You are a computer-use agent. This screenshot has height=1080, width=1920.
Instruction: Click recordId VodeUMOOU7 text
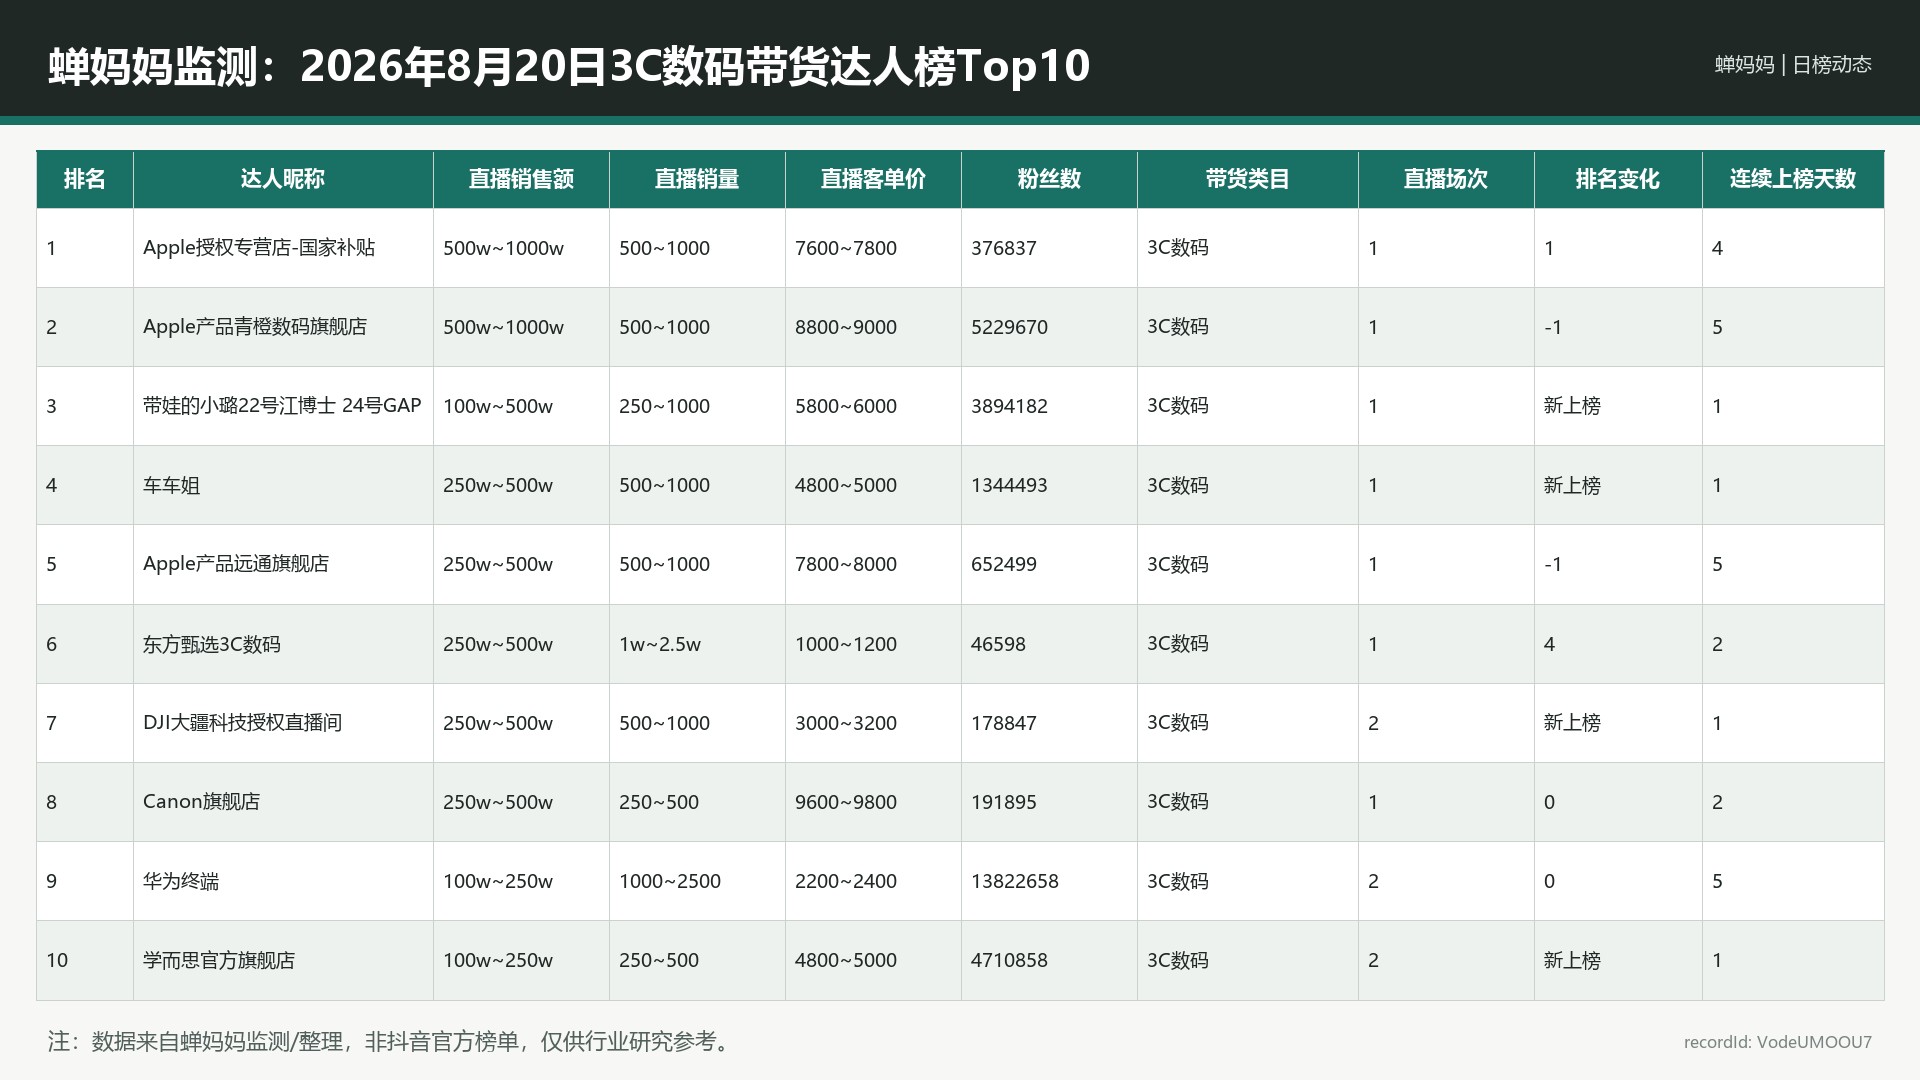1778,1042
